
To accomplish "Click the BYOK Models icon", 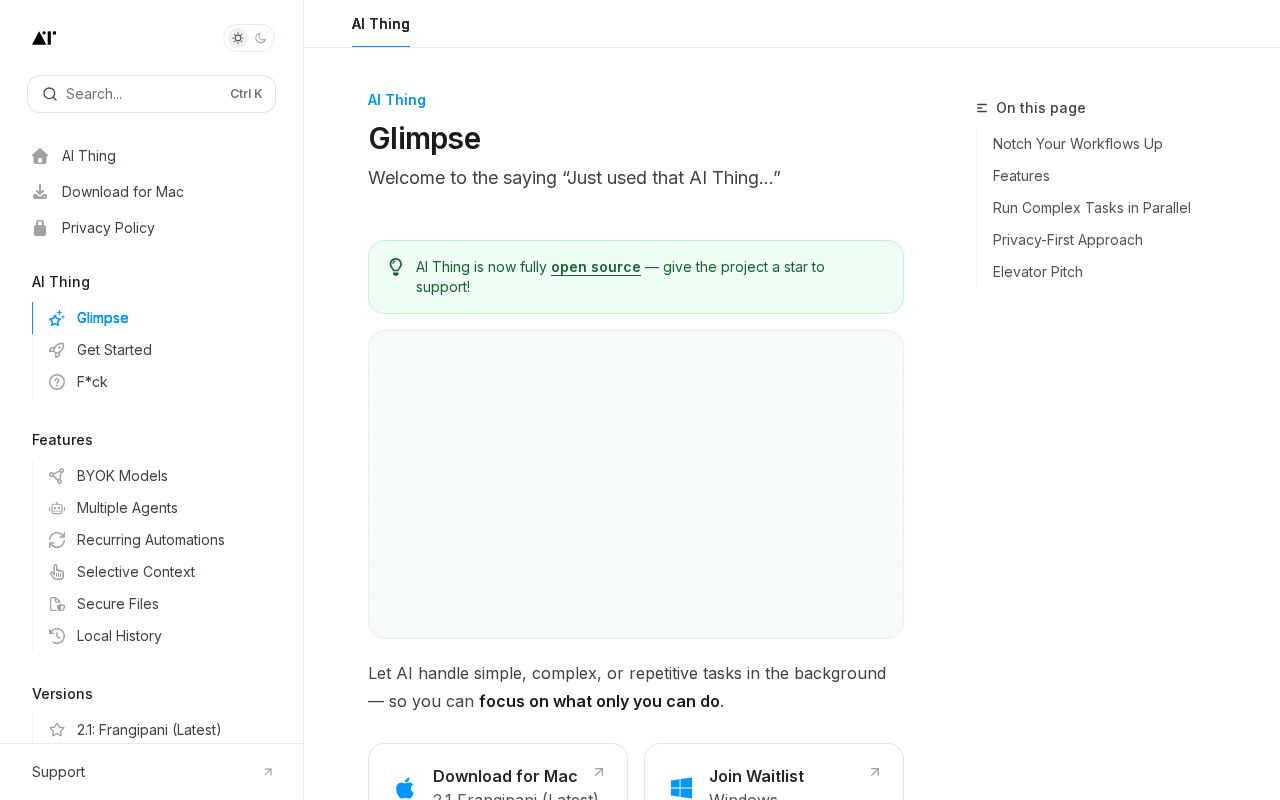I will [57, 476].
